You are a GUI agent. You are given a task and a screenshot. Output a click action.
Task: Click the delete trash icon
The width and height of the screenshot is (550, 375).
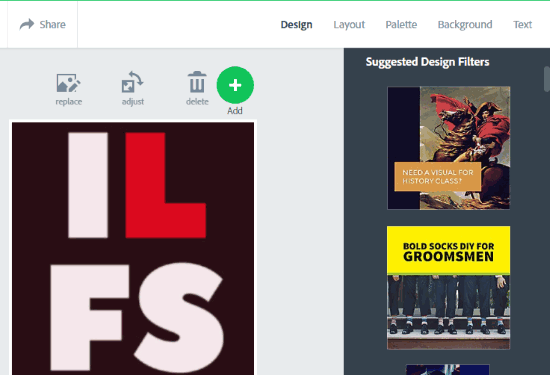click(x=197, y=82)
